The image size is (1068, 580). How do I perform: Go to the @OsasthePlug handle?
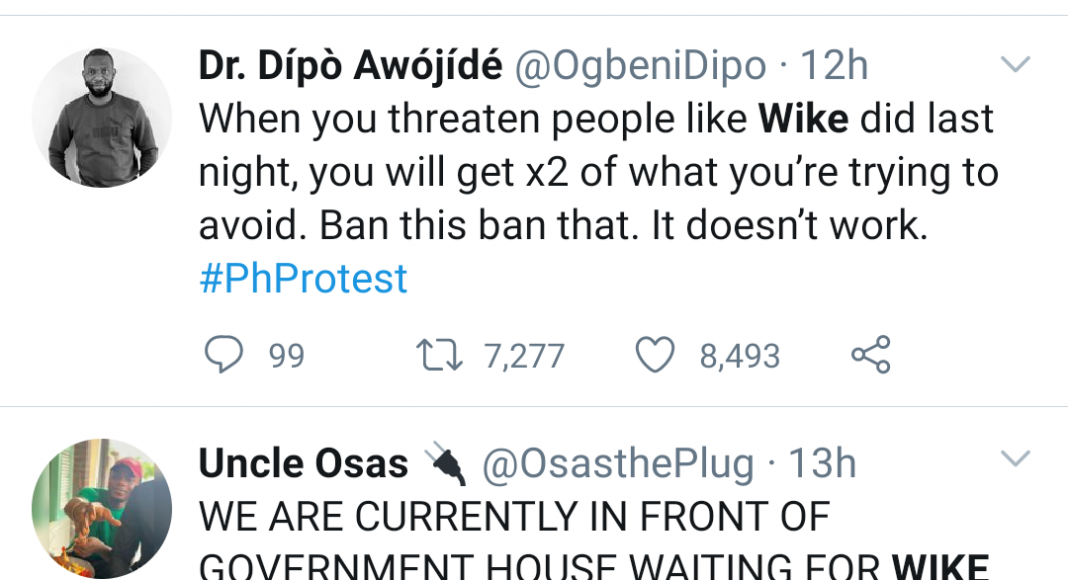(618, 464)
